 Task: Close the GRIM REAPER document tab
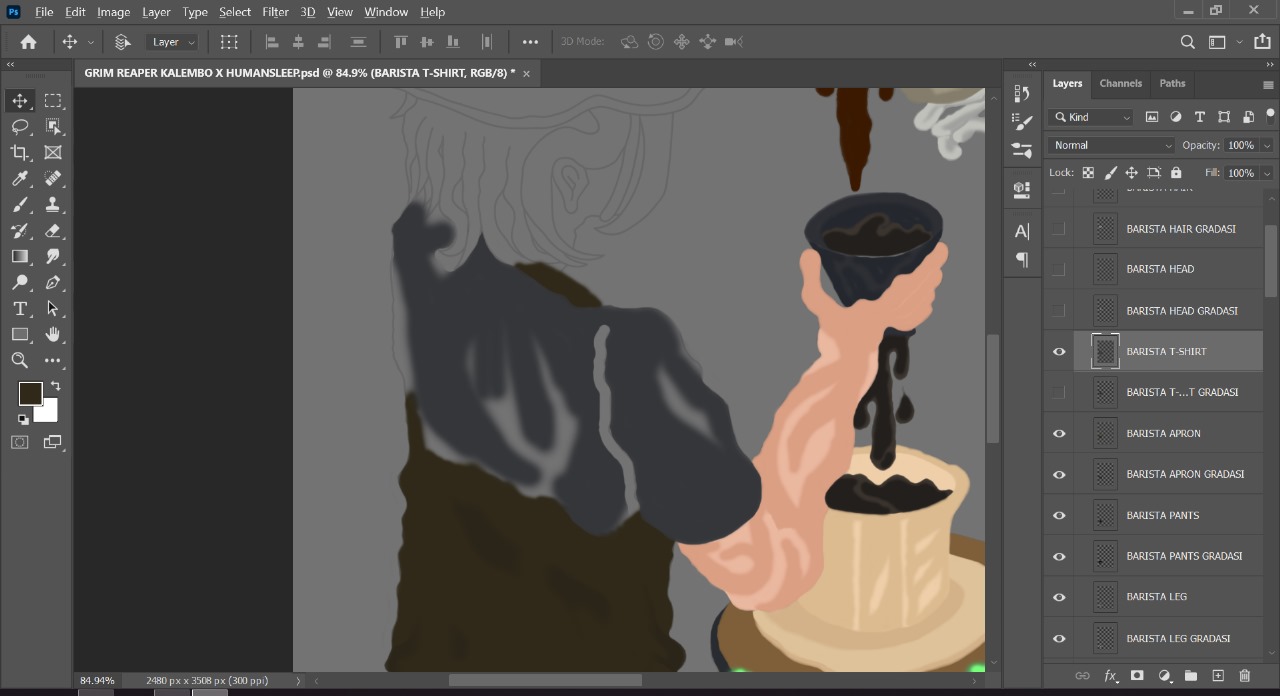526,73
